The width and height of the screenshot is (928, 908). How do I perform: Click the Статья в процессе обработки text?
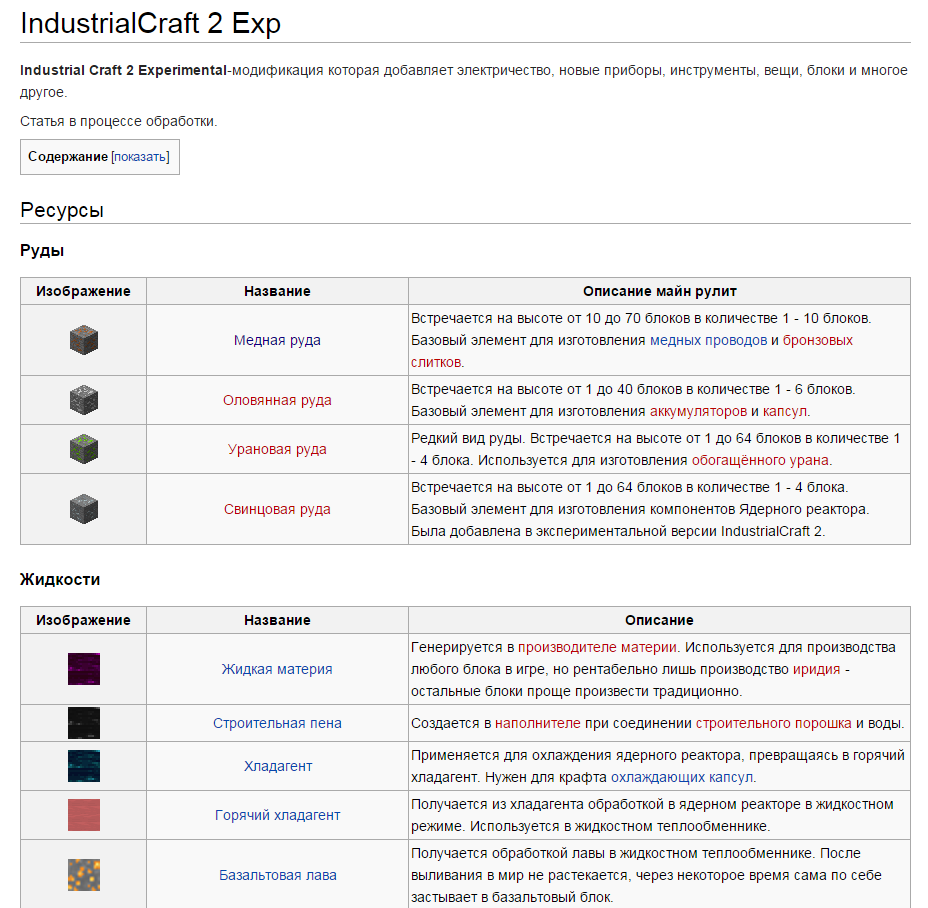pos(118,121)
